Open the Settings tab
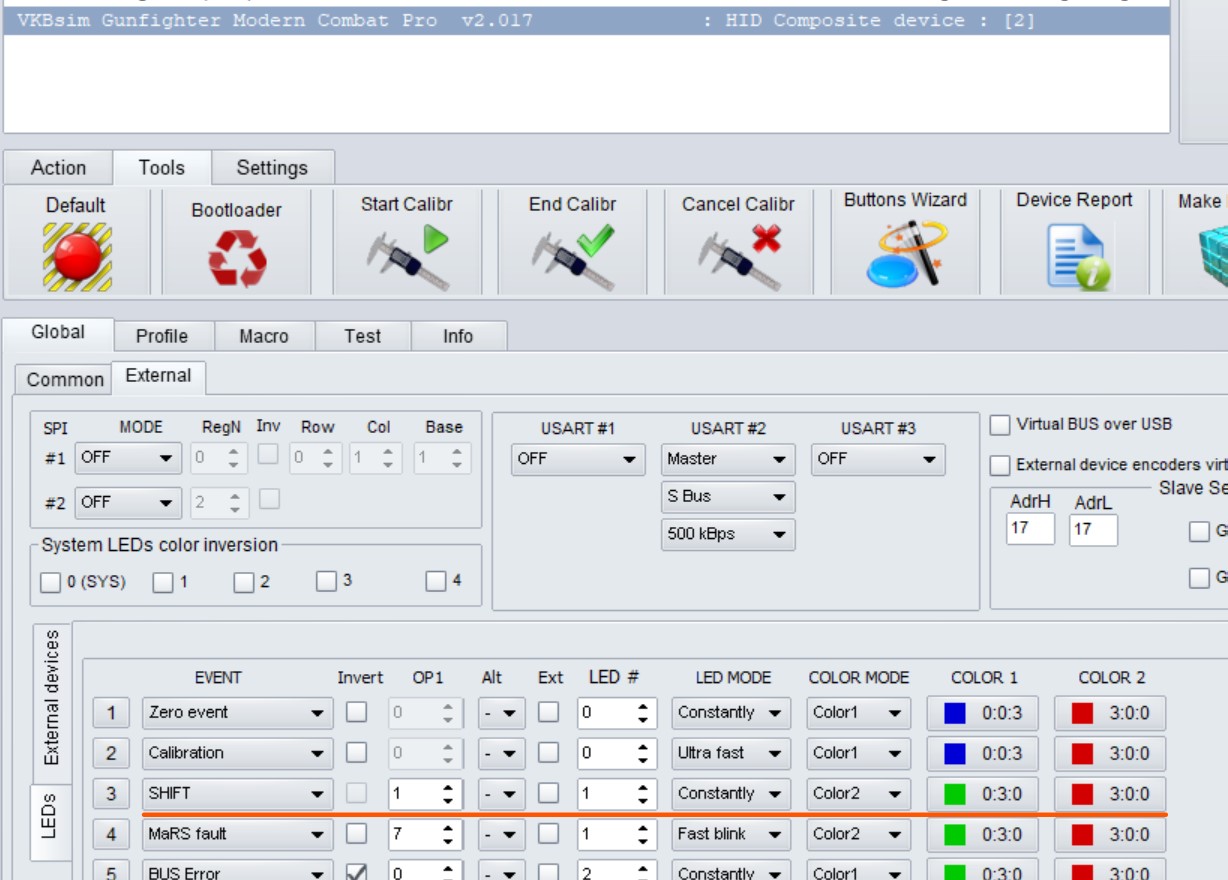The image size is (1228, 880). coord(272,168)
